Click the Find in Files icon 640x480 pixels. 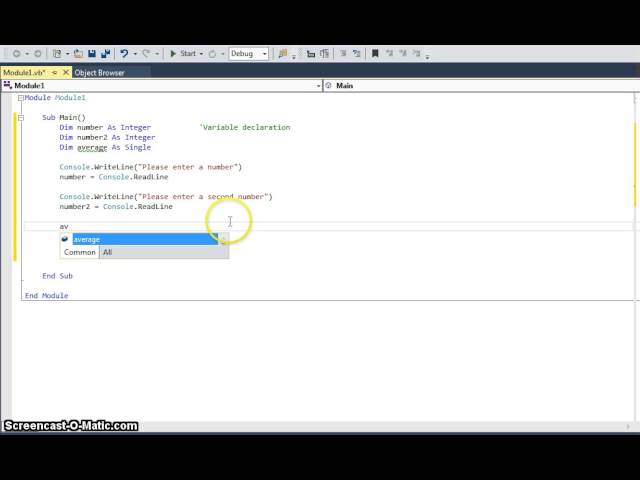[x=282, y=53]
